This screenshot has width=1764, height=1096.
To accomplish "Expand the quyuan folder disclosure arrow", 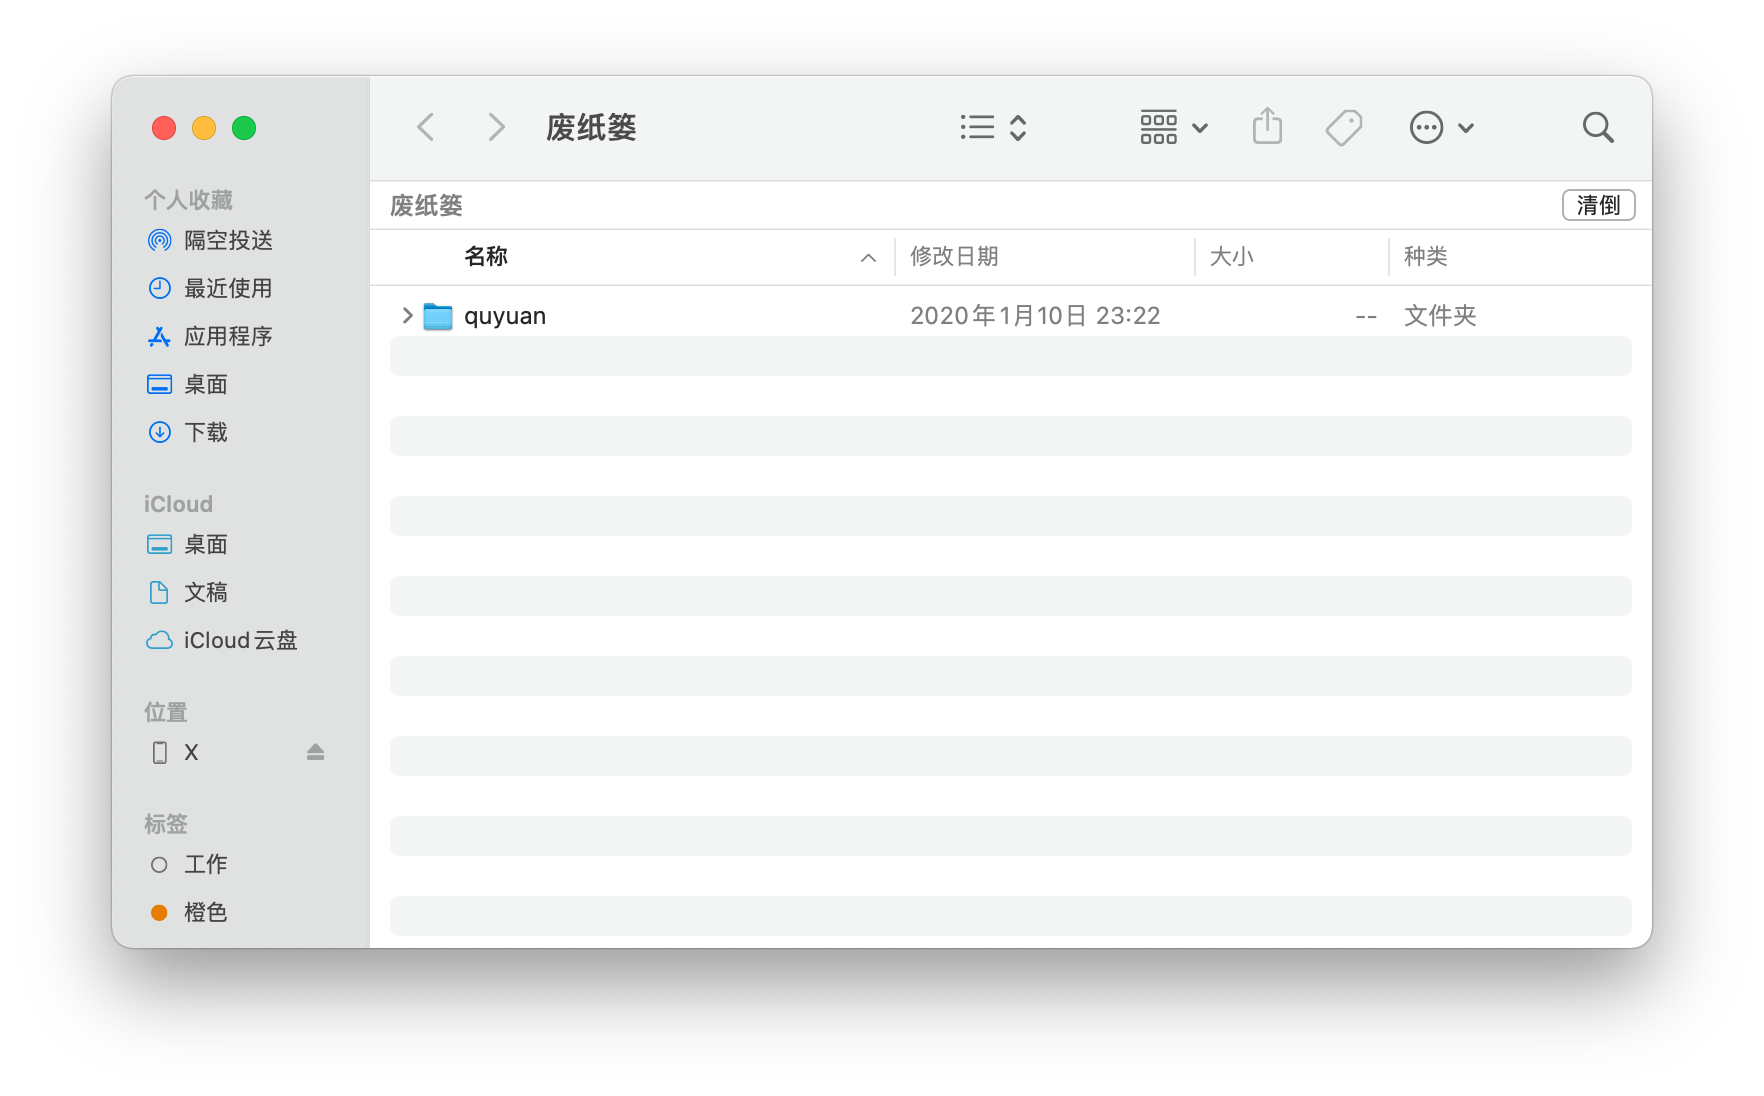I will pyautogui.click(x=407, y=316).
